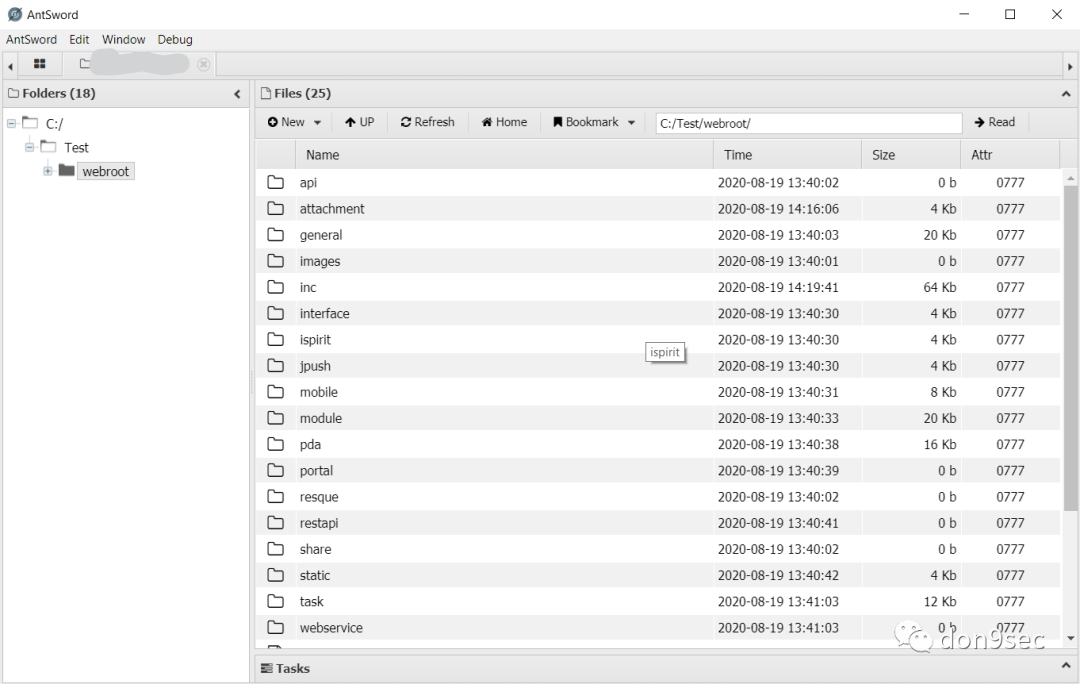The width and height of the screenshot is (1080, 684).
Task: Click the file list vertical scrollbar
Action: (x=1070, y=348)
